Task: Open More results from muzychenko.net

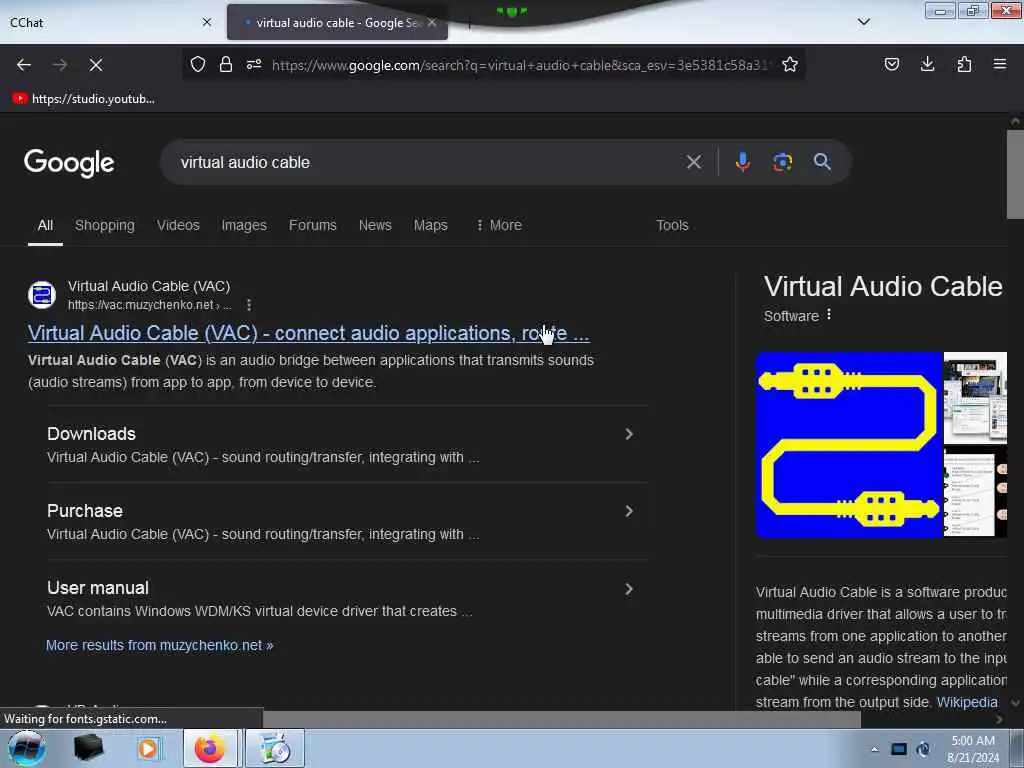Action: click(159, 645)
